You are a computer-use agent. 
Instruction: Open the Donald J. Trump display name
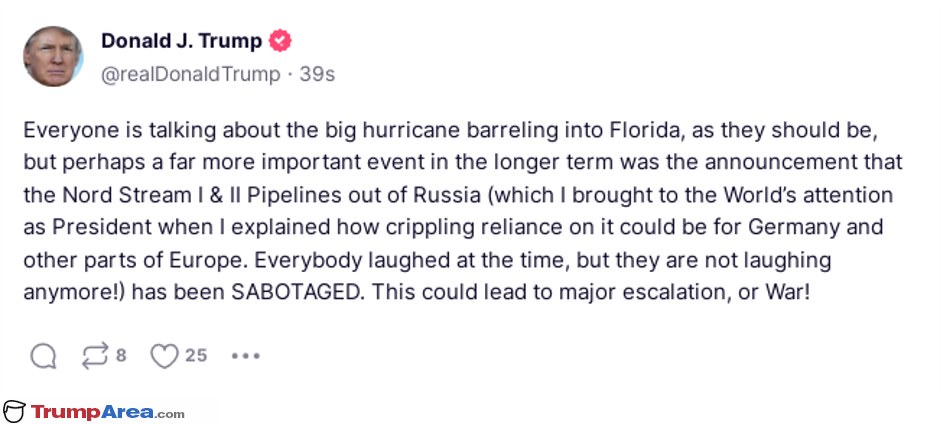[x=182, y=41]
